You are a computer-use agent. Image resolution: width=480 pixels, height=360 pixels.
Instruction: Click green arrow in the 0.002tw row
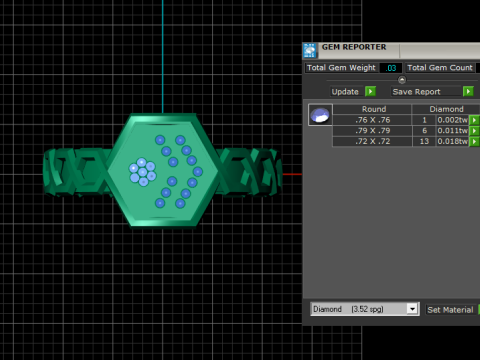click(474, 120)
